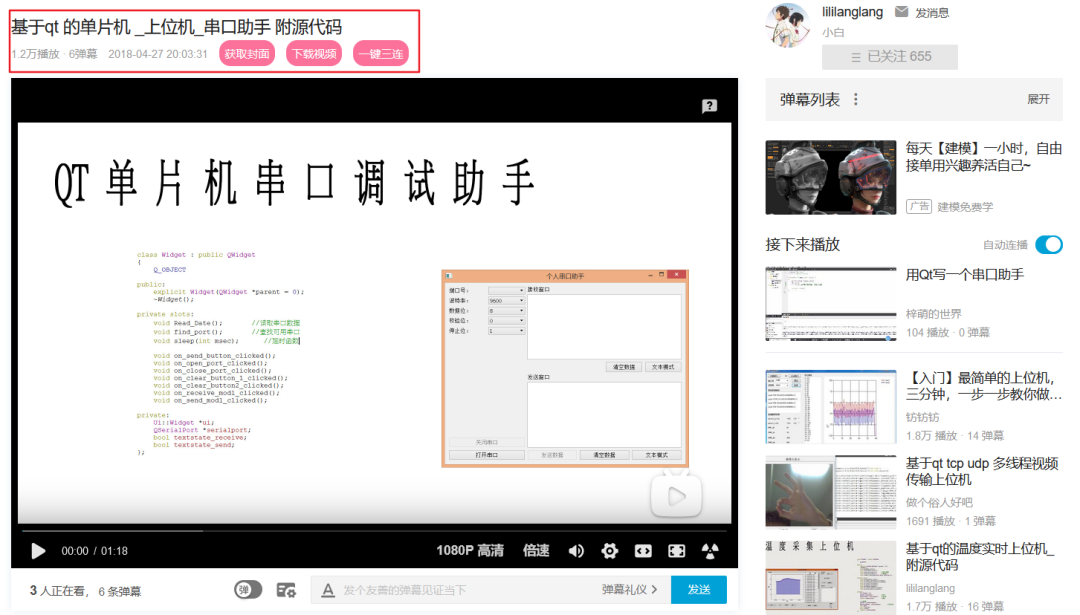This screenshot has width=1080, height=615.
Task: Open the player settings gear
Action: [x=610, y=551]
